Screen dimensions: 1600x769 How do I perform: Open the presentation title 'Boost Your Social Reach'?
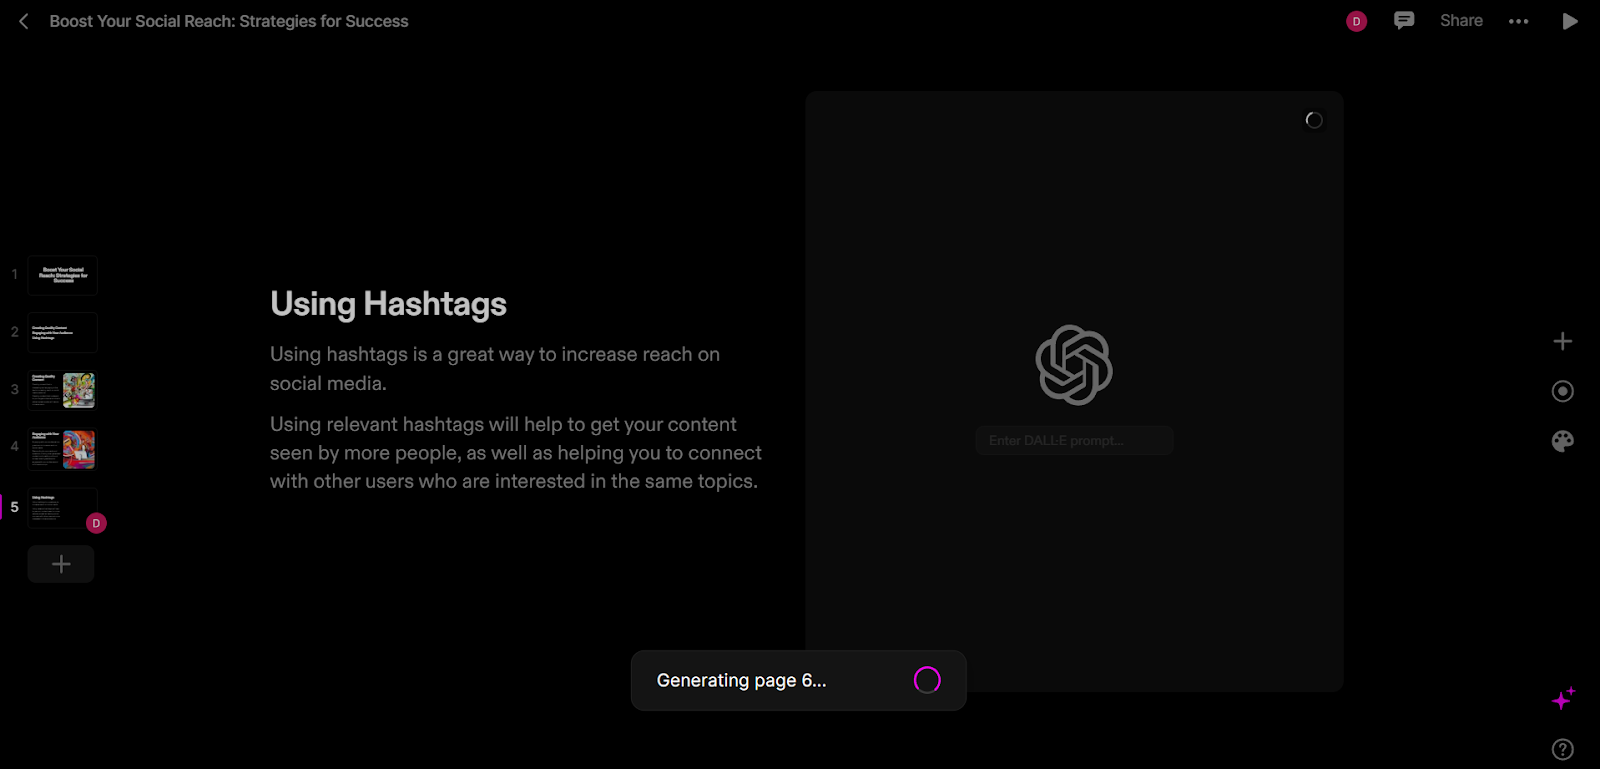click(229, 21)
